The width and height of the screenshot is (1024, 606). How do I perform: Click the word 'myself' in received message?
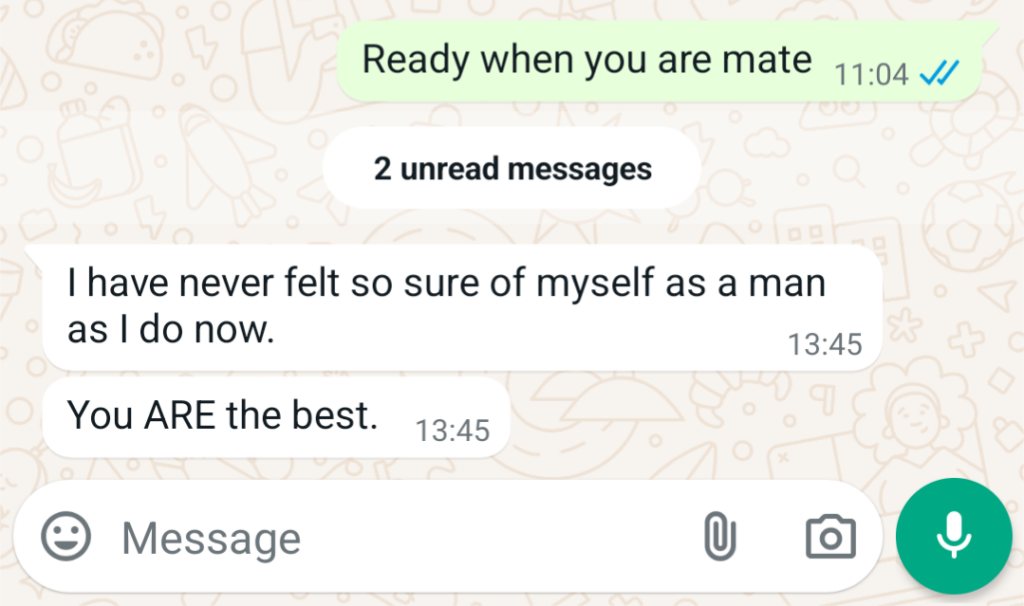coord(594,285)
